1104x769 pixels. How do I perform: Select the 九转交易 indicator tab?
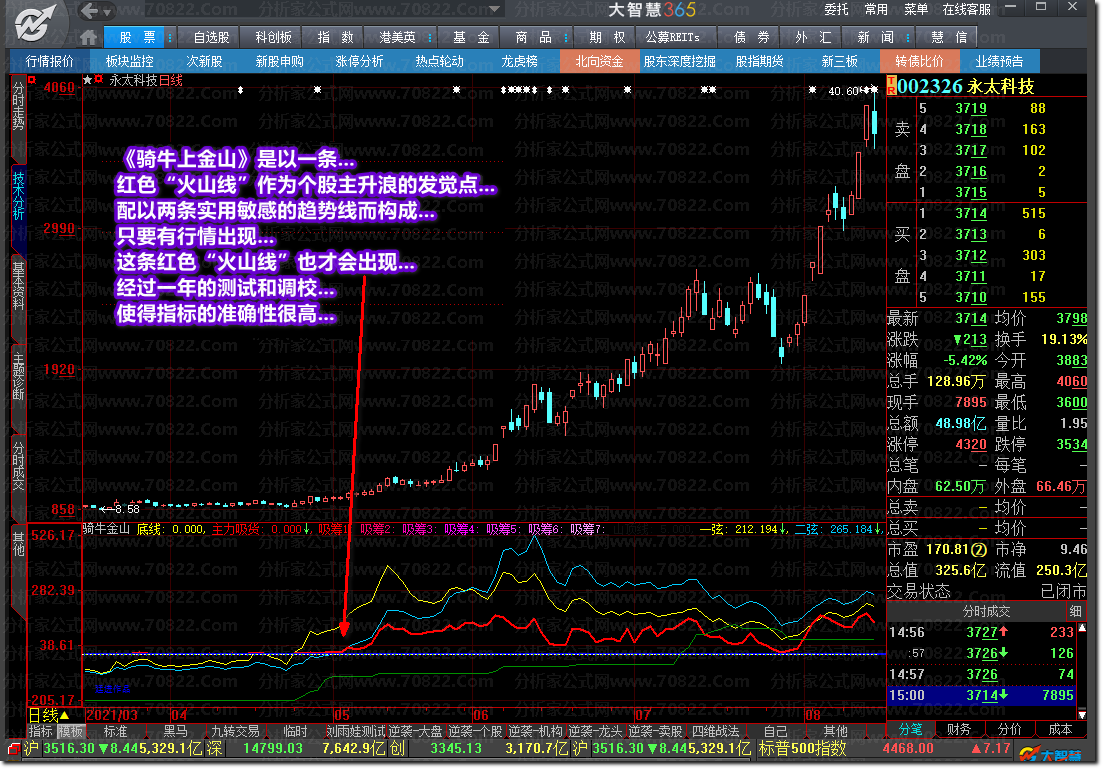(x=235, y=732)
